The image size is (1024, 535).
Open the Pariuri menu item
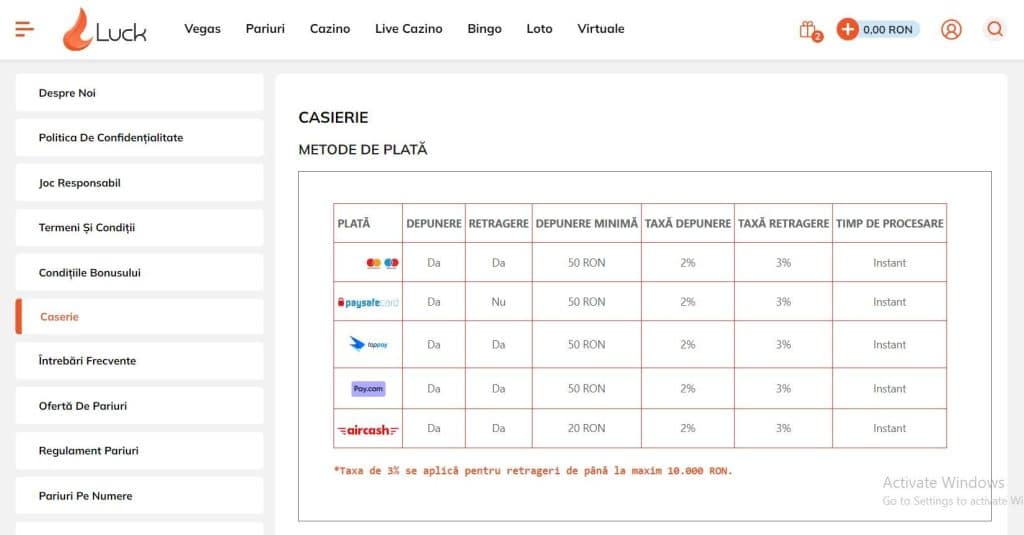265,29
